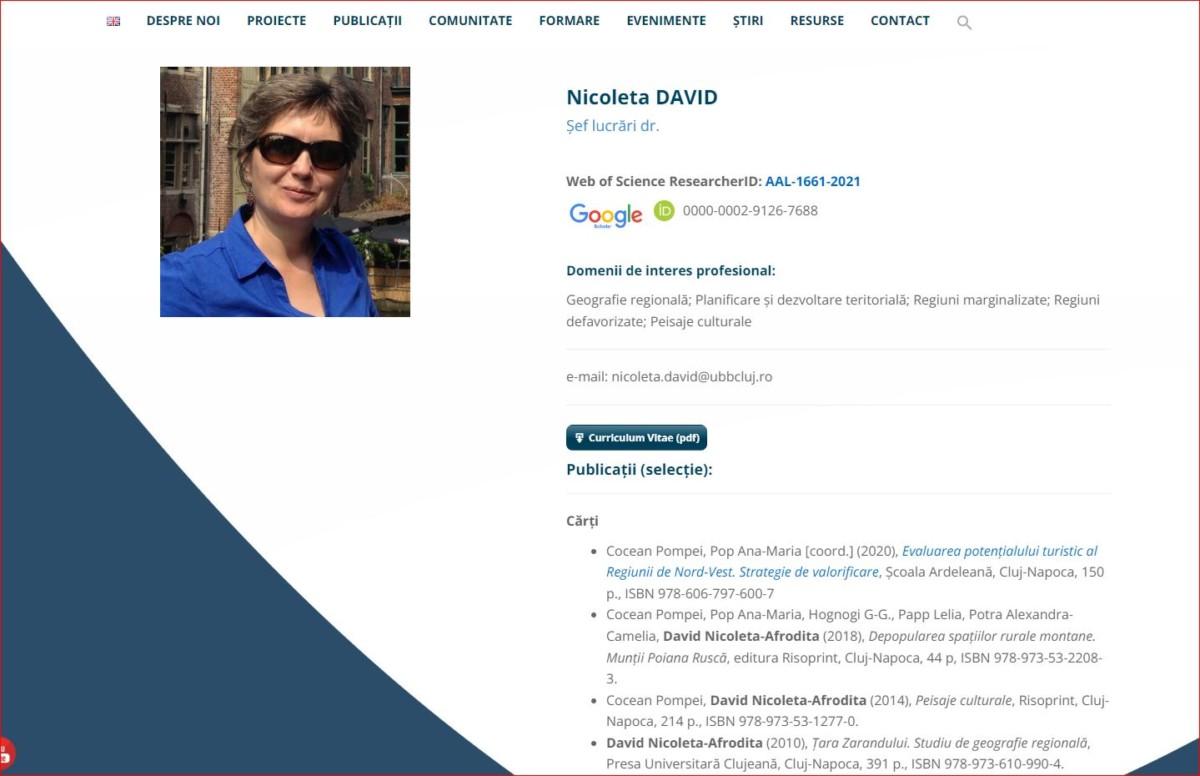This screenshot has width=1200, height=776.
Task: Open the ȘTIRI page
Action: (747, 21)
